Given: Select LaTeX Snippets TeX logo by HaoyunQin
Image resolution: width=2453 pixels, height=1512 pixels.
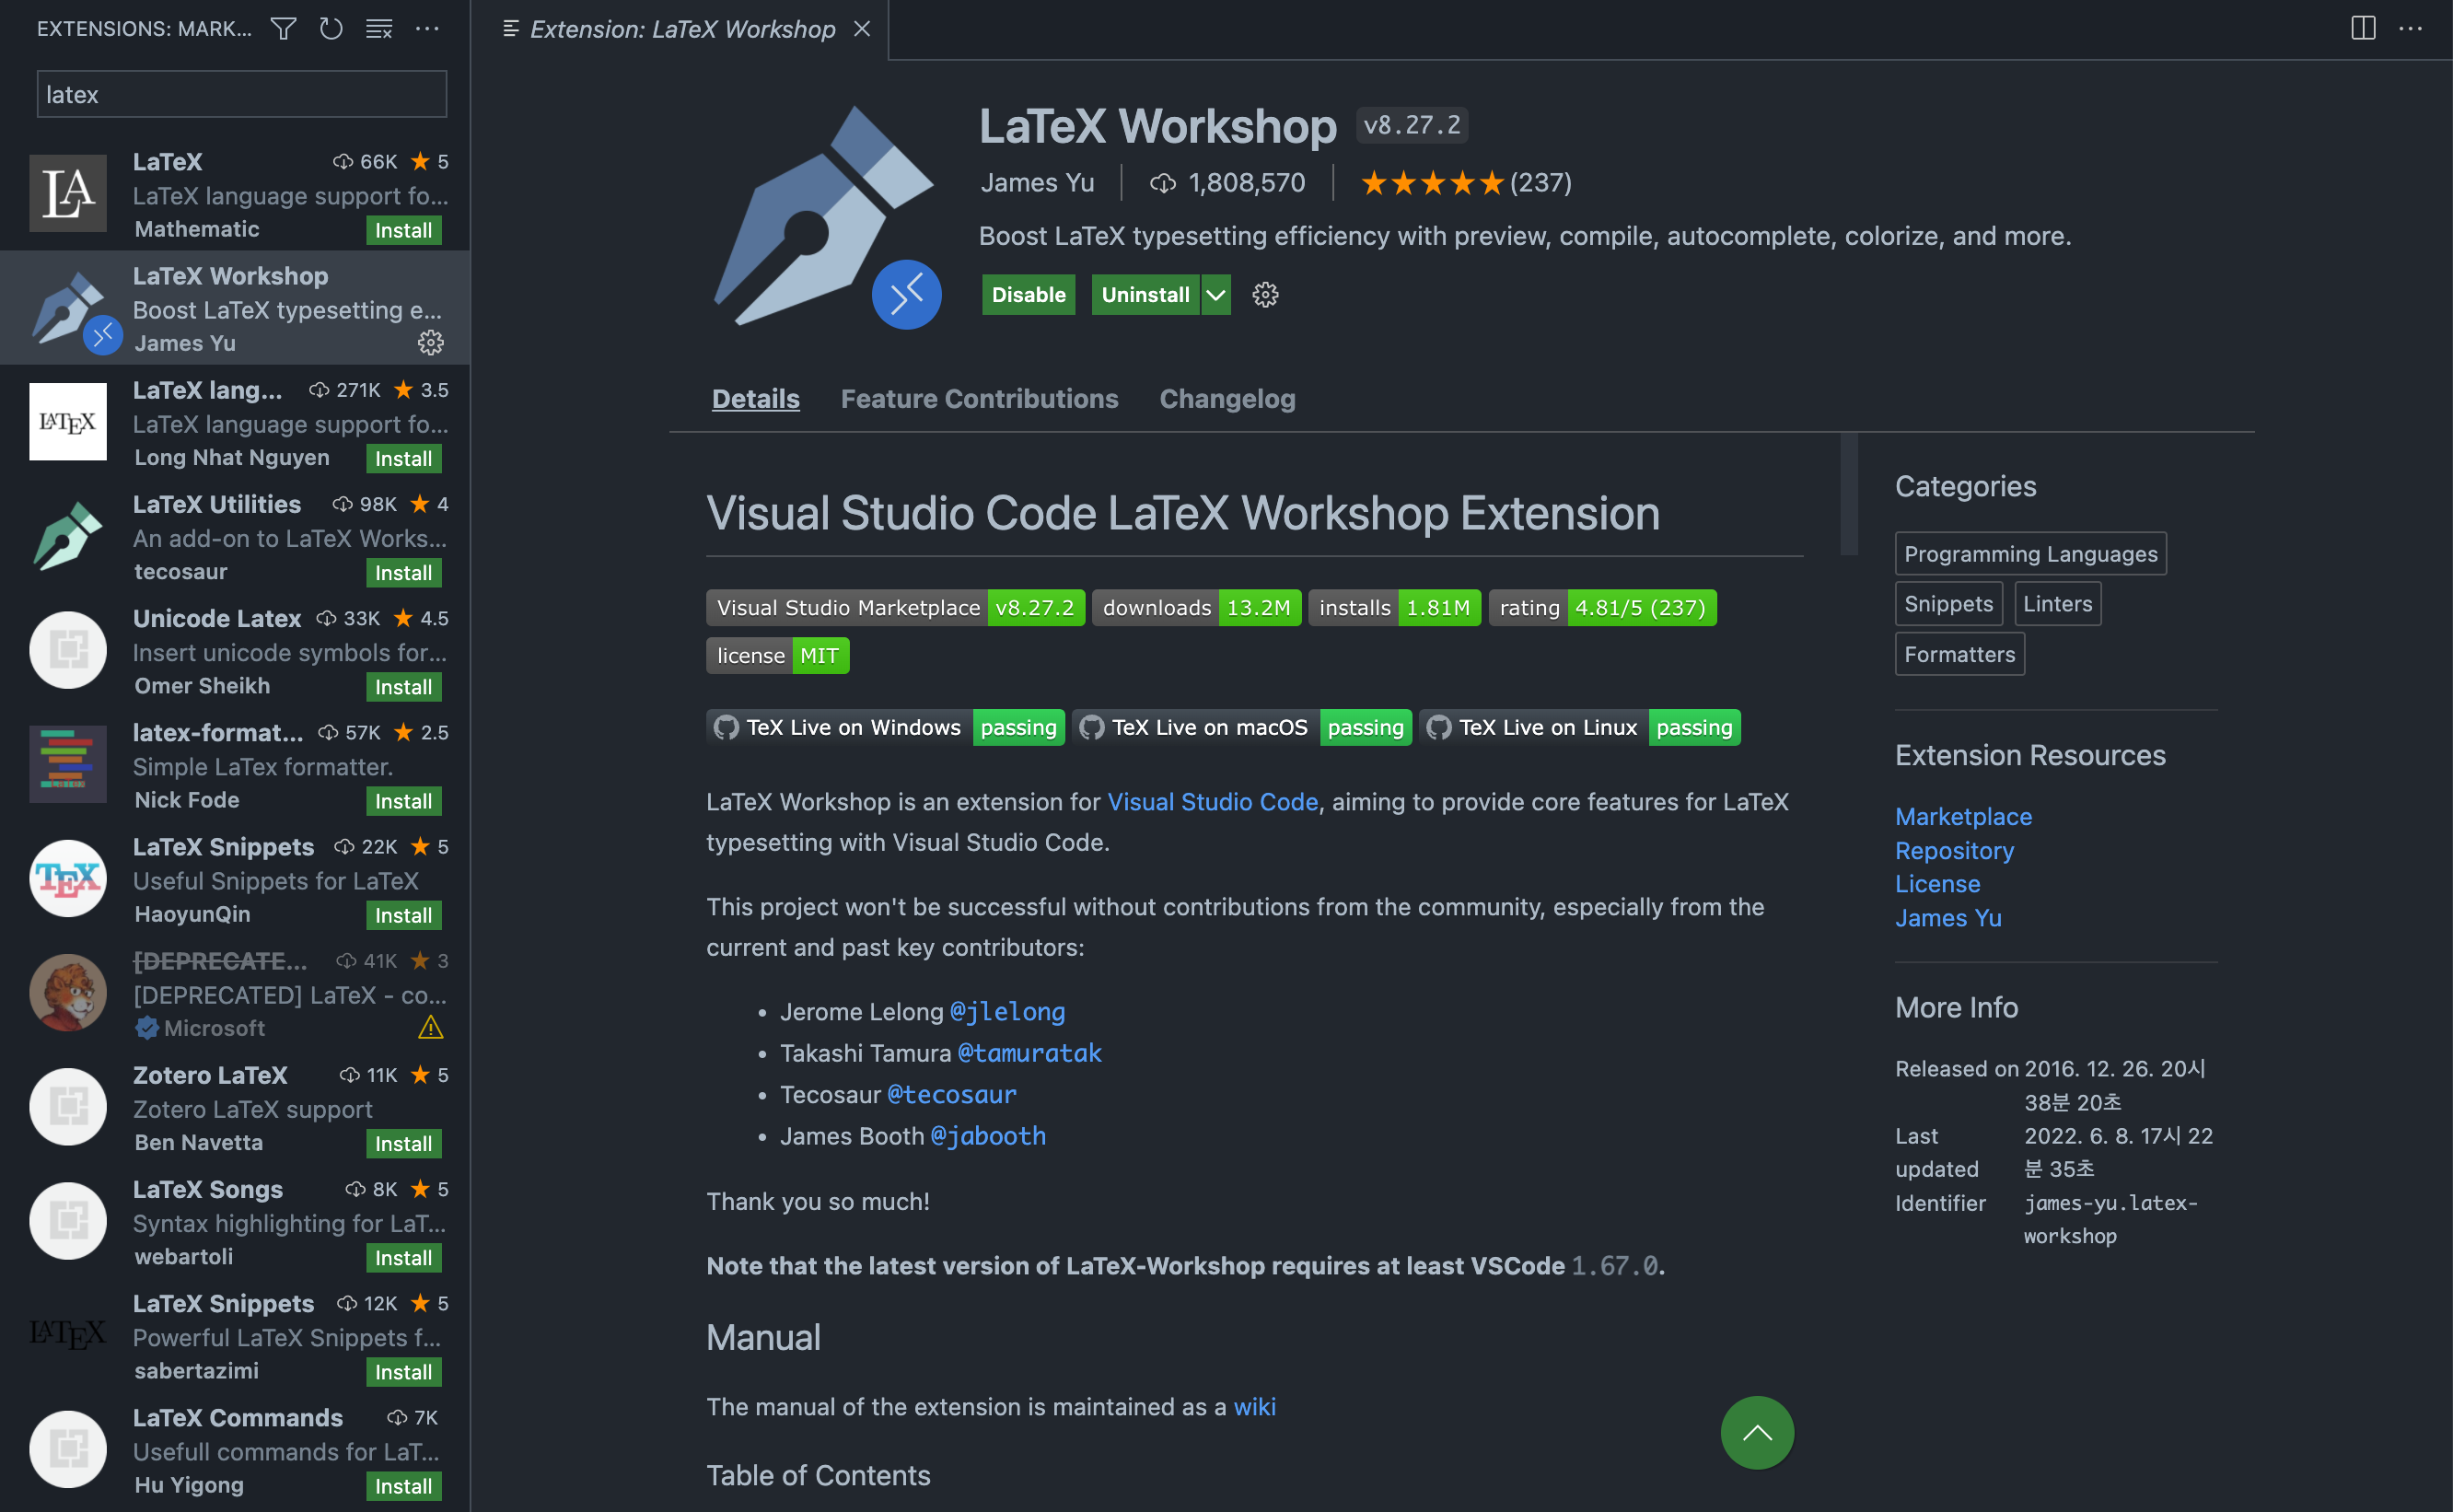Looking at the screenshot, I should click(68, 878).
